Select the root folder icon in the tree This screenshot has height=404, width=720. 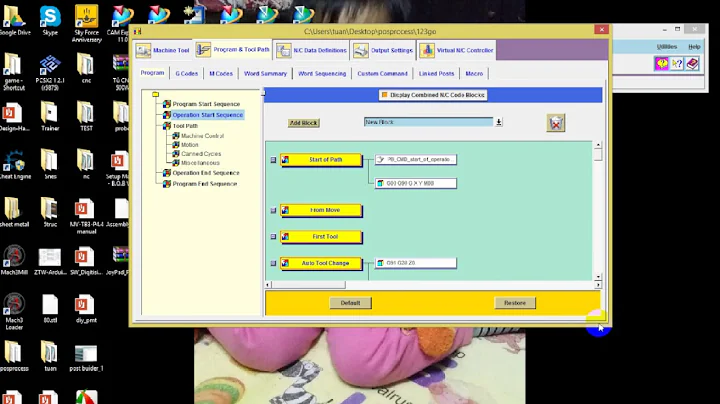tap(156, 94)
